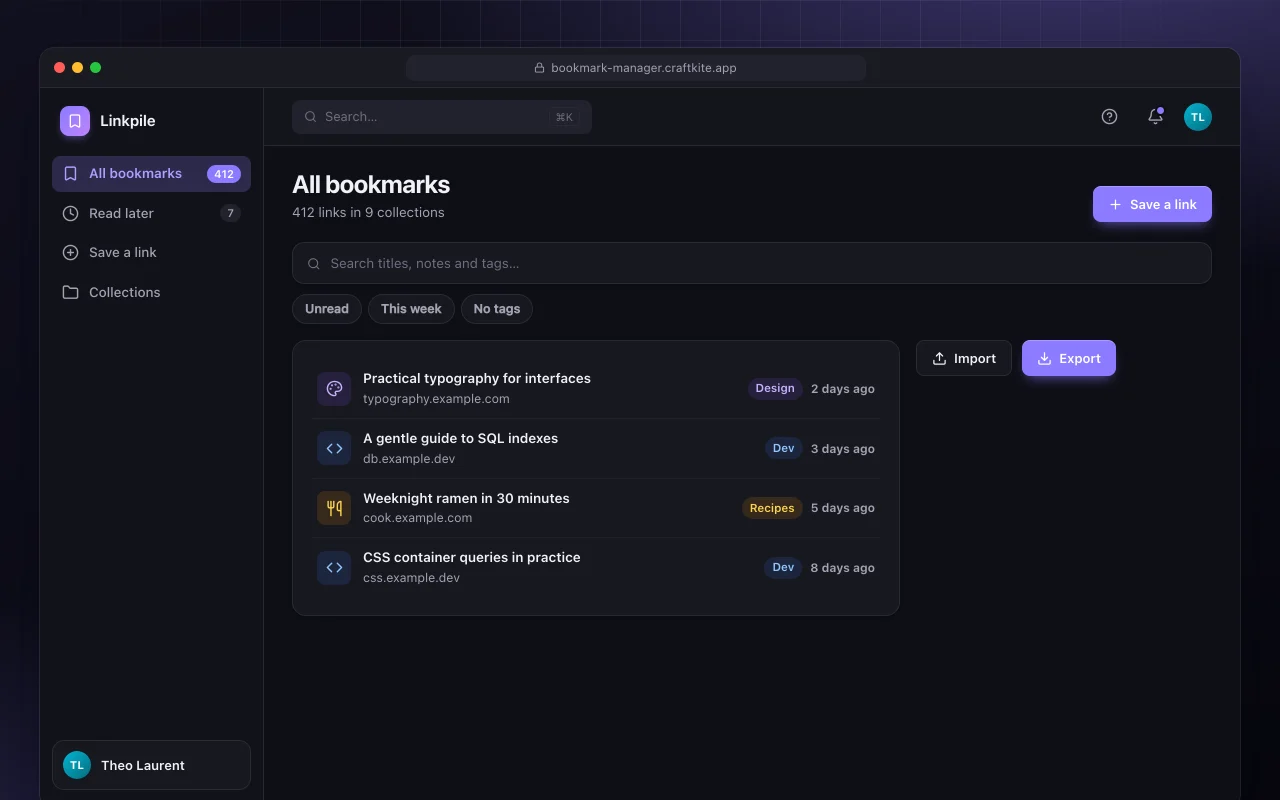
Task: Select All bookmarks in the sidebar
Action: pos(151,174)
